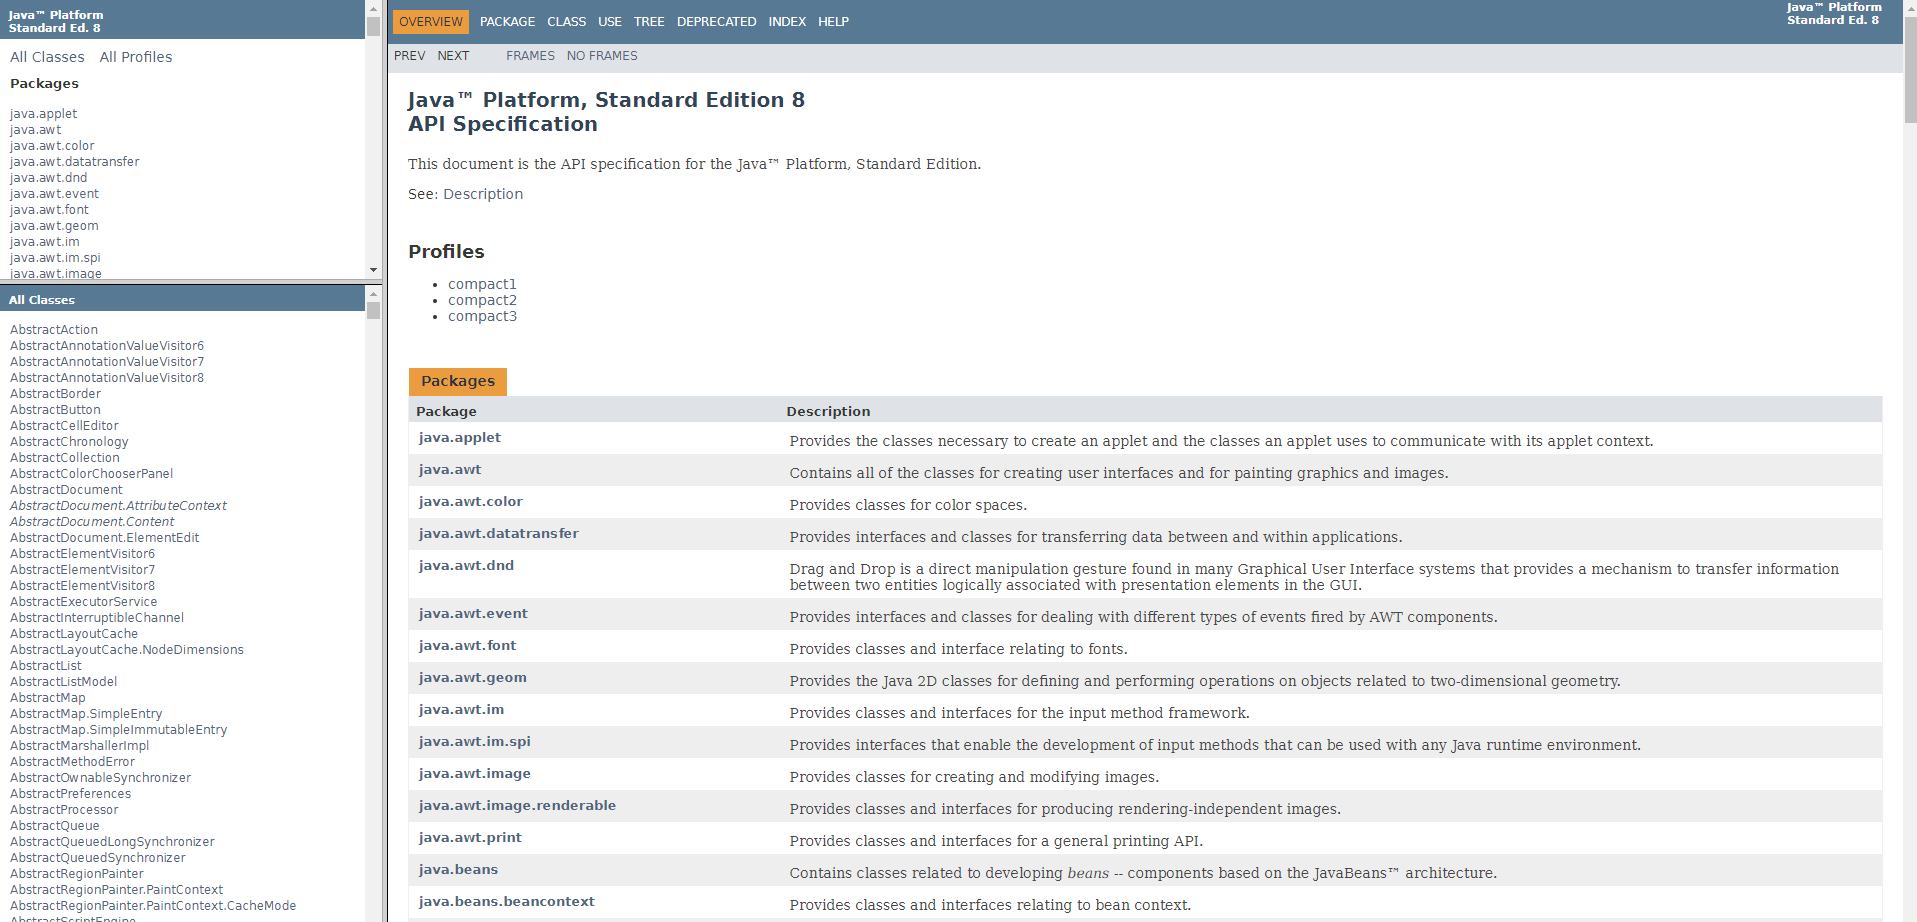The width and height of the screenshot is (1917, 922).
Task: Open the Deprecated navigation link
Action: click(716, 22)
